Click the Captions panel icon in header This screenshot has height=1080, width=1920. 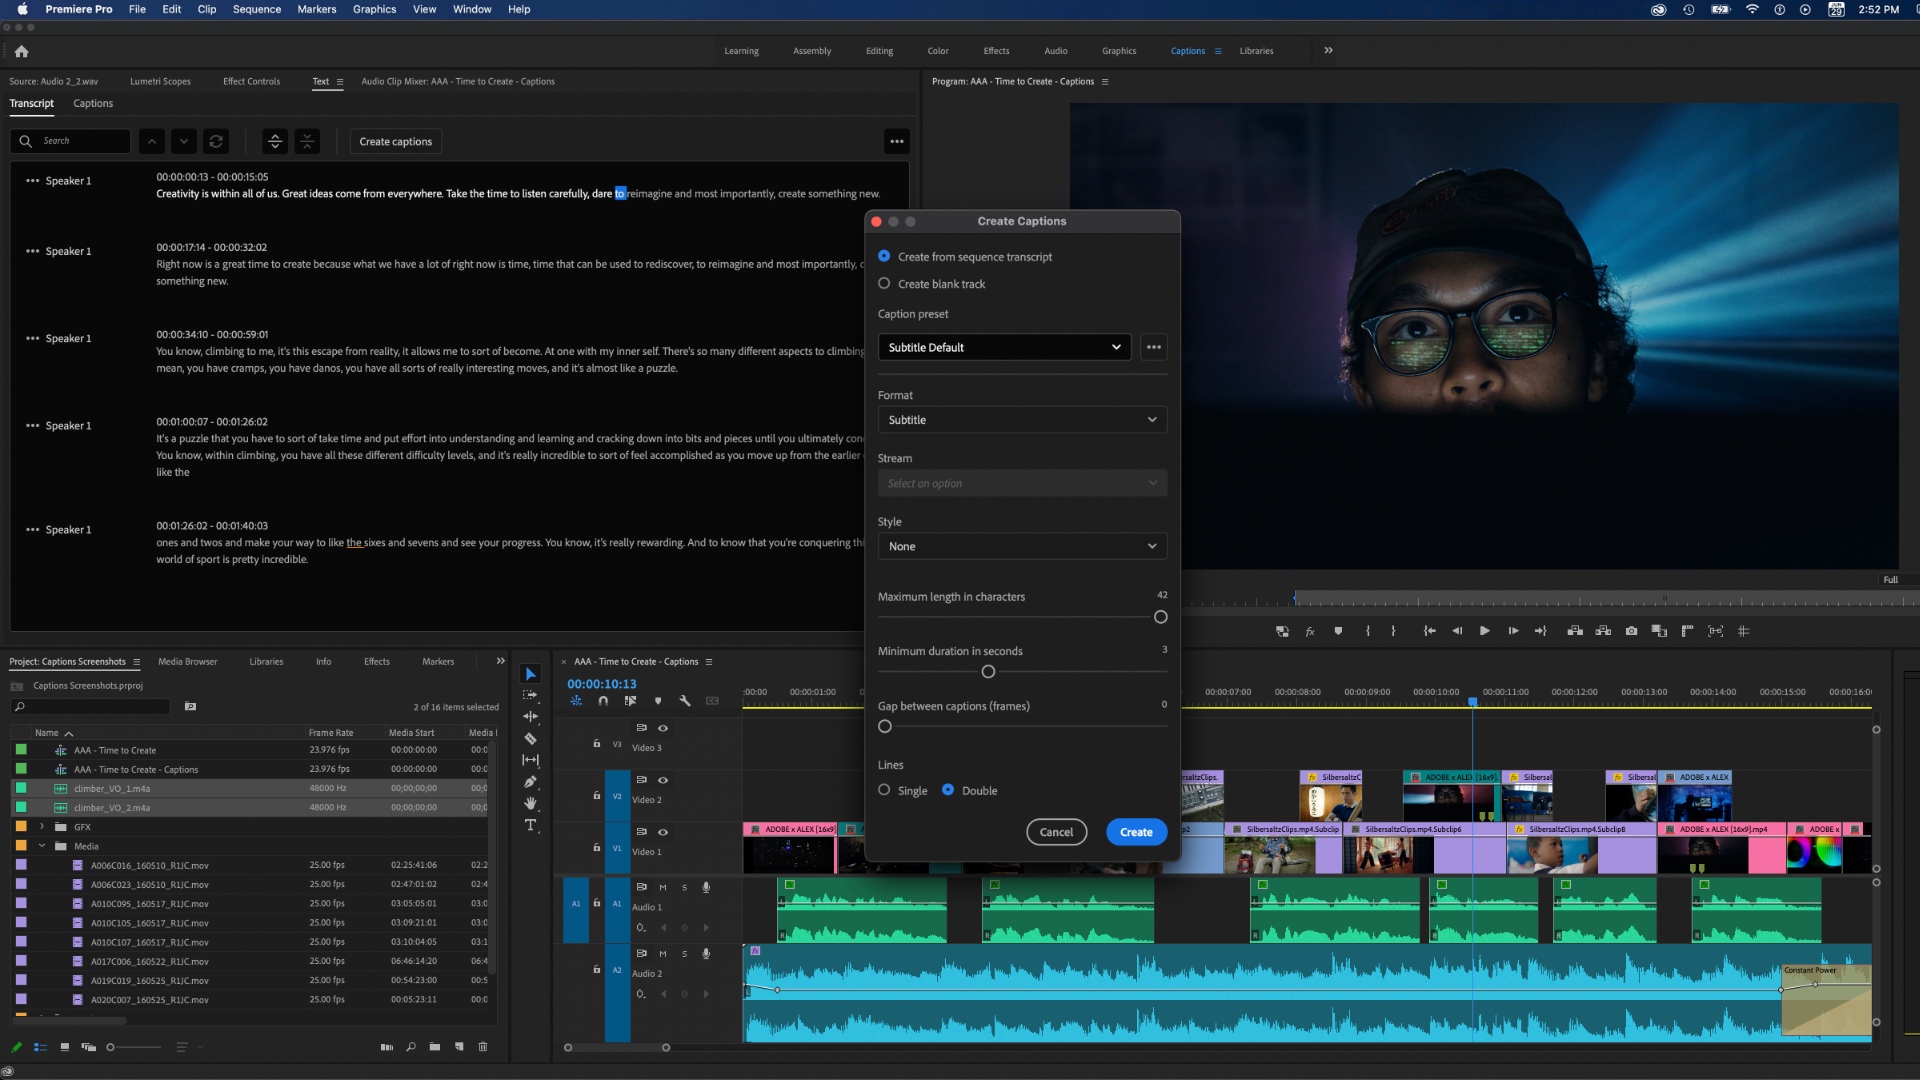(1220, 51)
